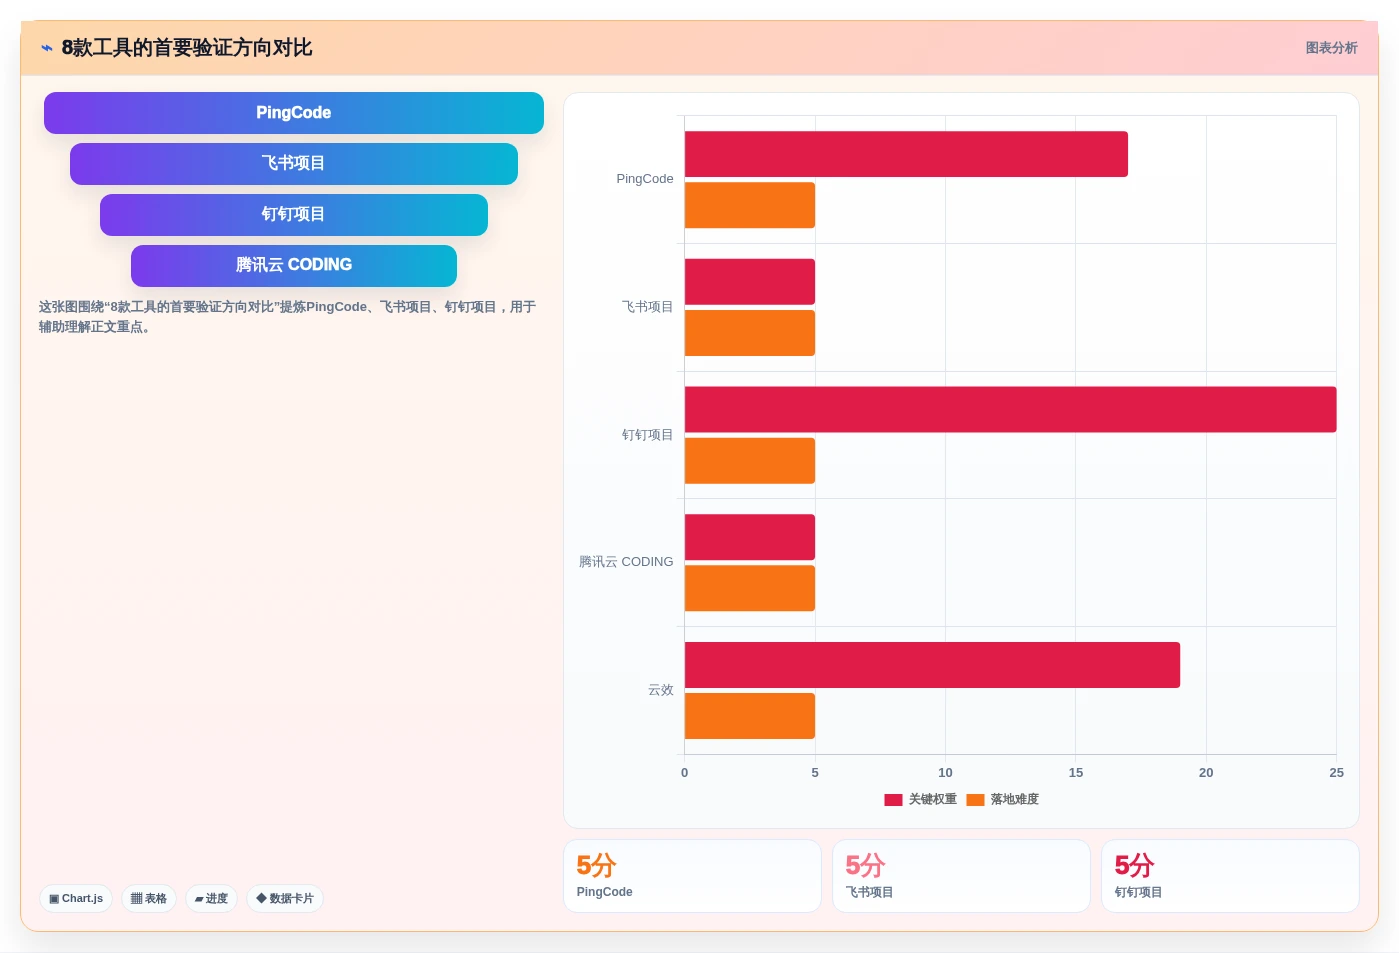Image resolution: width=1399 pixels, height=953 pixels.
Task: Click the red PingCode 关键权重 bar
Action: pyautogui.click(x=906, y=154)
